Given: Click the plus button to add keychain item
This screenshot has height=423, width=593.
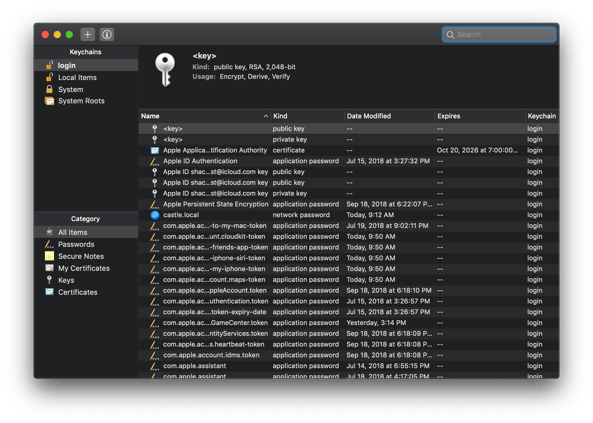Looking at the screenshot, I should tap(87, 34).
